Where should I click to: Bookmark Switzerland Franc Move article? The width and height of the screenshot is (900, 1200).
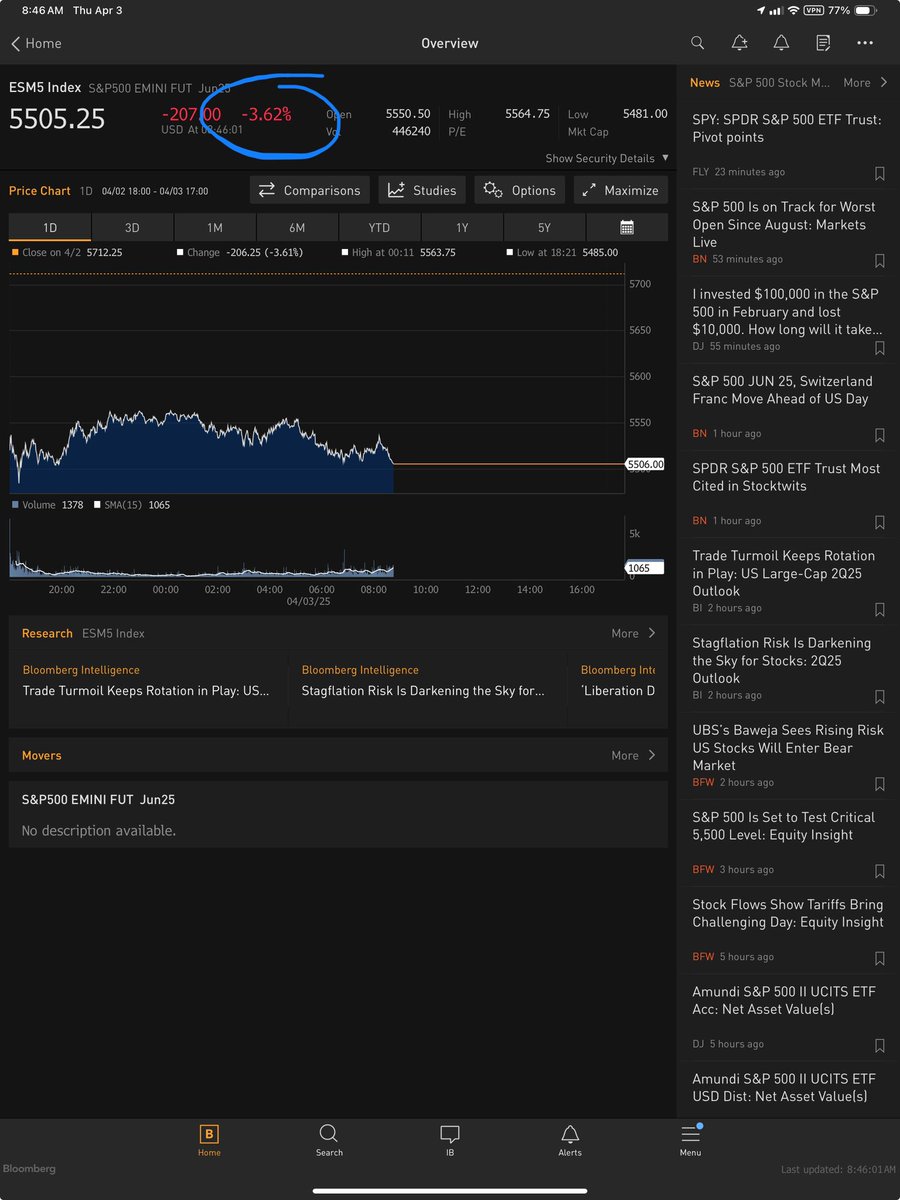[x=880, y=434]
